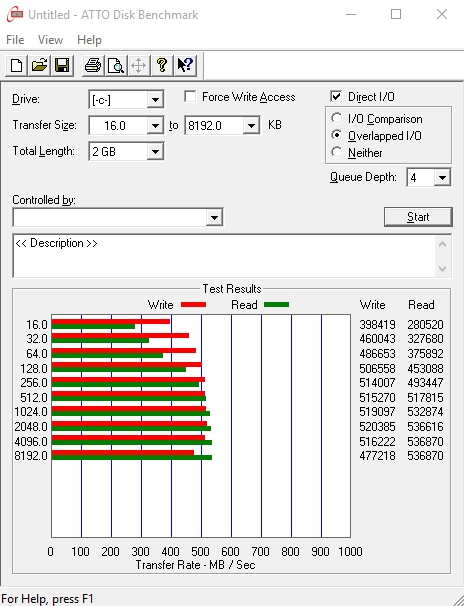
Task: Start the disk benchmark
Action: 418,217
